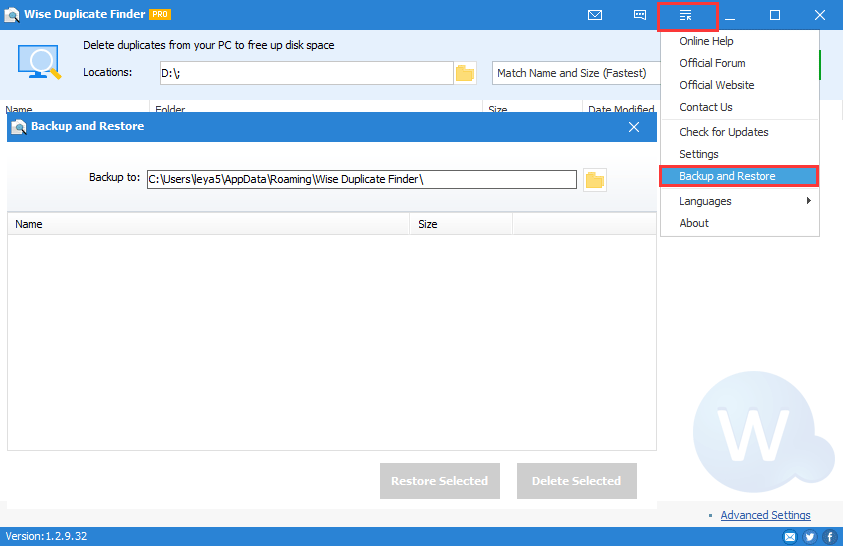The height and width of the screenshot is (546, 843).
Task: Expand the Languages submenu
Action: pos(739,201)
